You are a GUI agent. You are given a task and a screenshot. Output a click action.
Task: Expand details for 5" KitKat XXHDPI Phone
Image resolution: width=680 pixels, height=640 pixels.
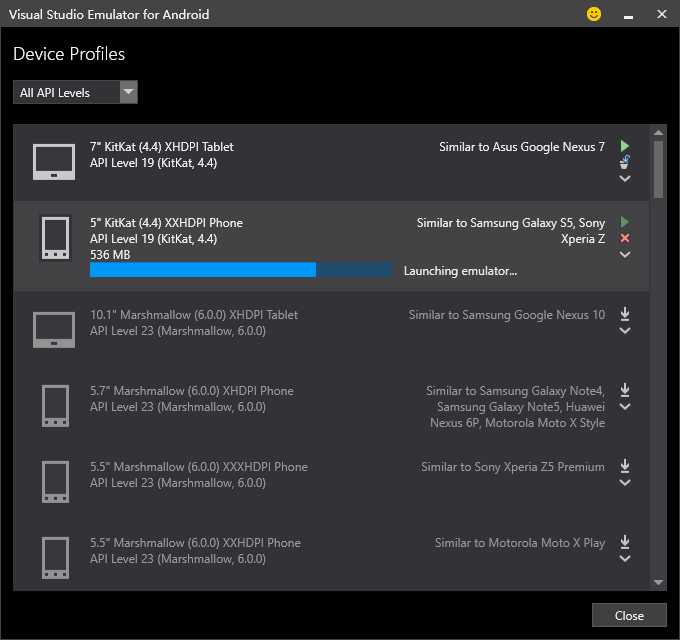(x=624, y=255)
